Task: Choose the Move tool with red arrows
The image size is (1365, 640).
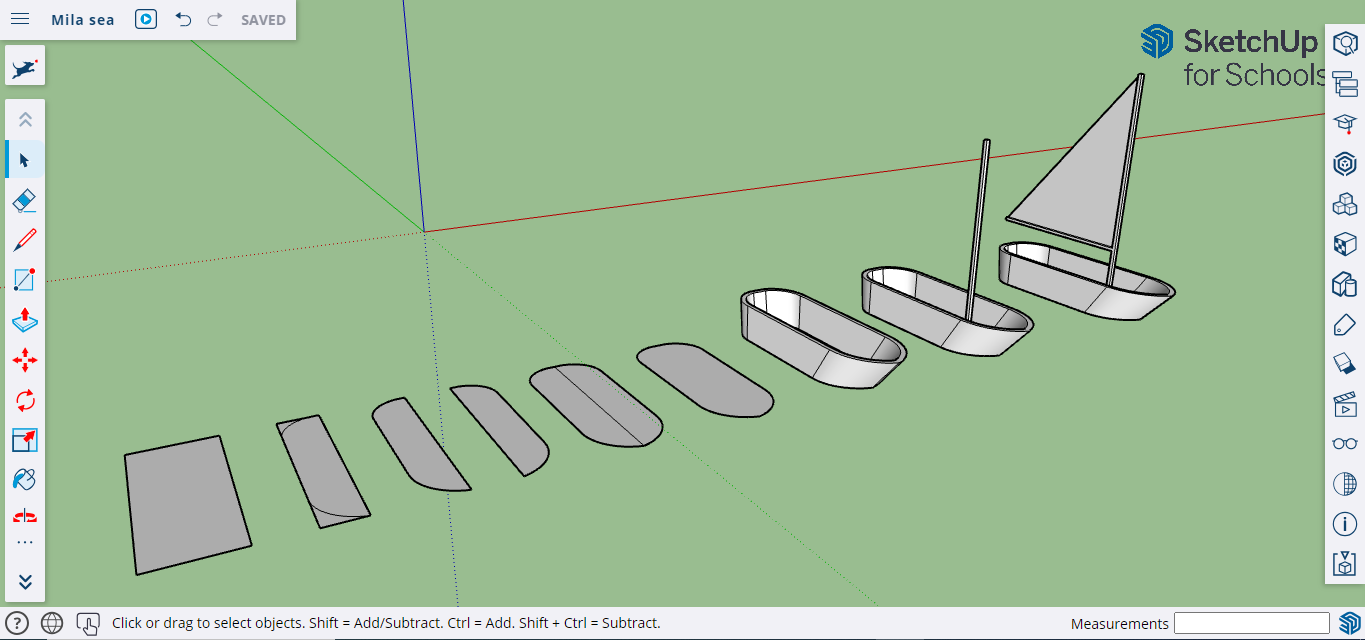Action: pyautogui.click(x=25, y=360)
